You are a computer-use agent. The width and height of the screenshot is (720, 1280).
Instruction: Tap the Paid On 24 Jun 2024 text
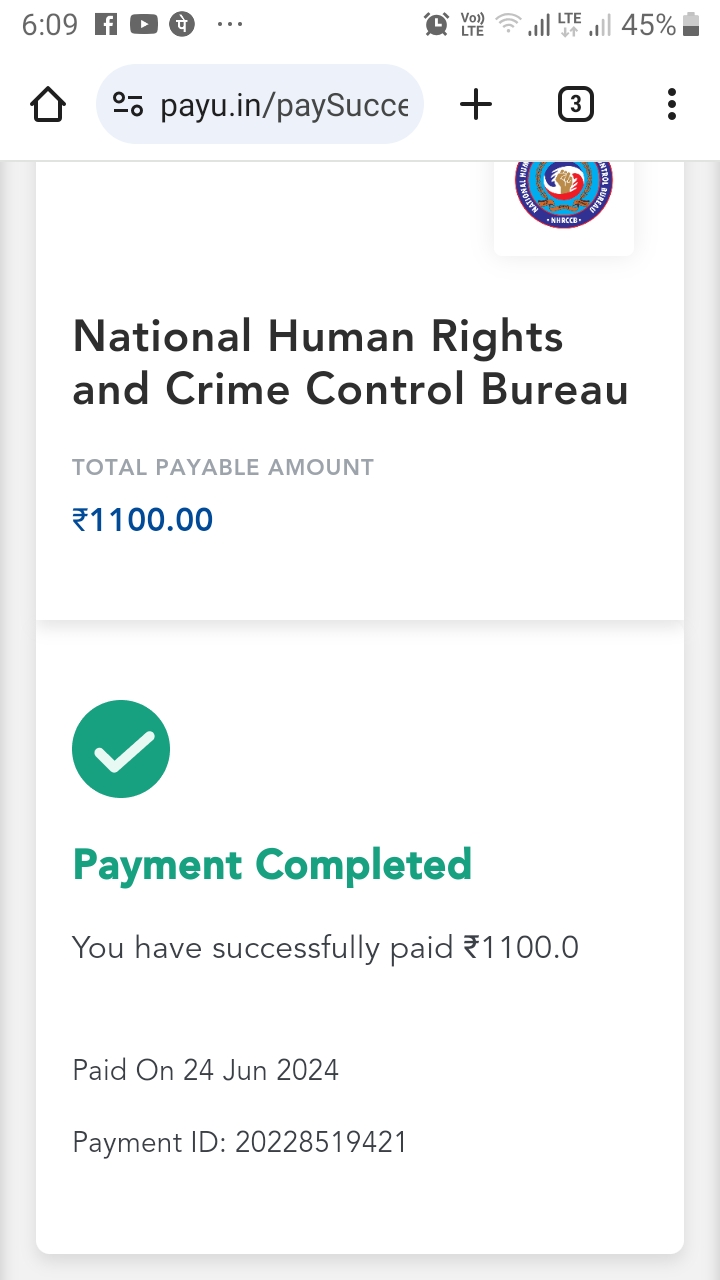pos(206,1070)
